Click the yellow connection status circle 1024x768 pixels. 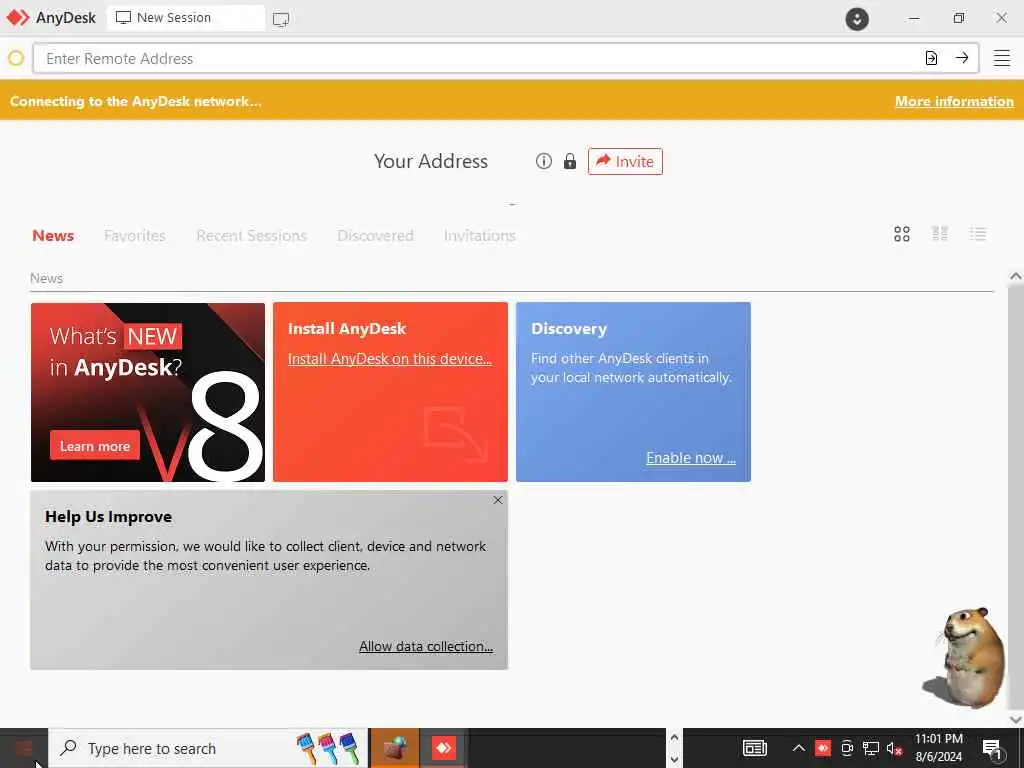16,58
